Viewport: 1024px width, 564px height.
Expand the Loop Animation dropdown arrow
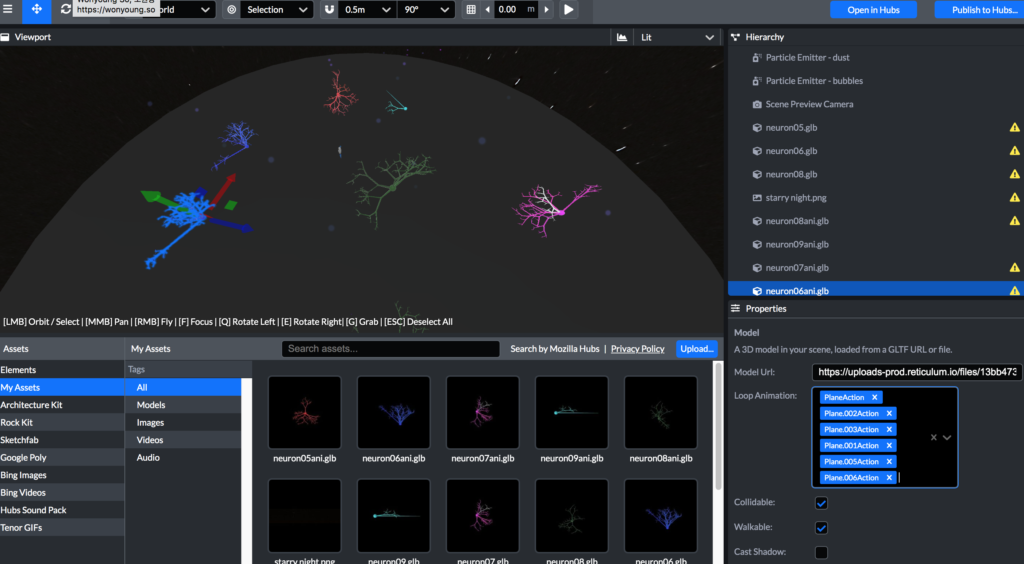click(x=947, y=437)
